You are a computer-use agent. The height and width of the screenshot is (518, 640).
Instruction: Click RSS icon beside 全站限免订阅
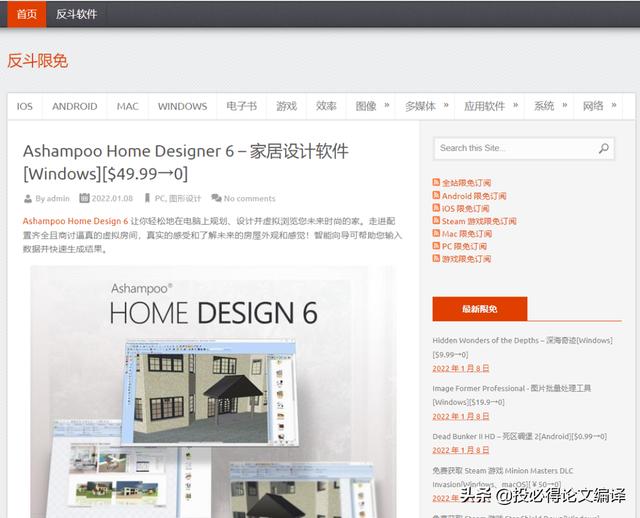pyautogui.click(x=436, y=183)
